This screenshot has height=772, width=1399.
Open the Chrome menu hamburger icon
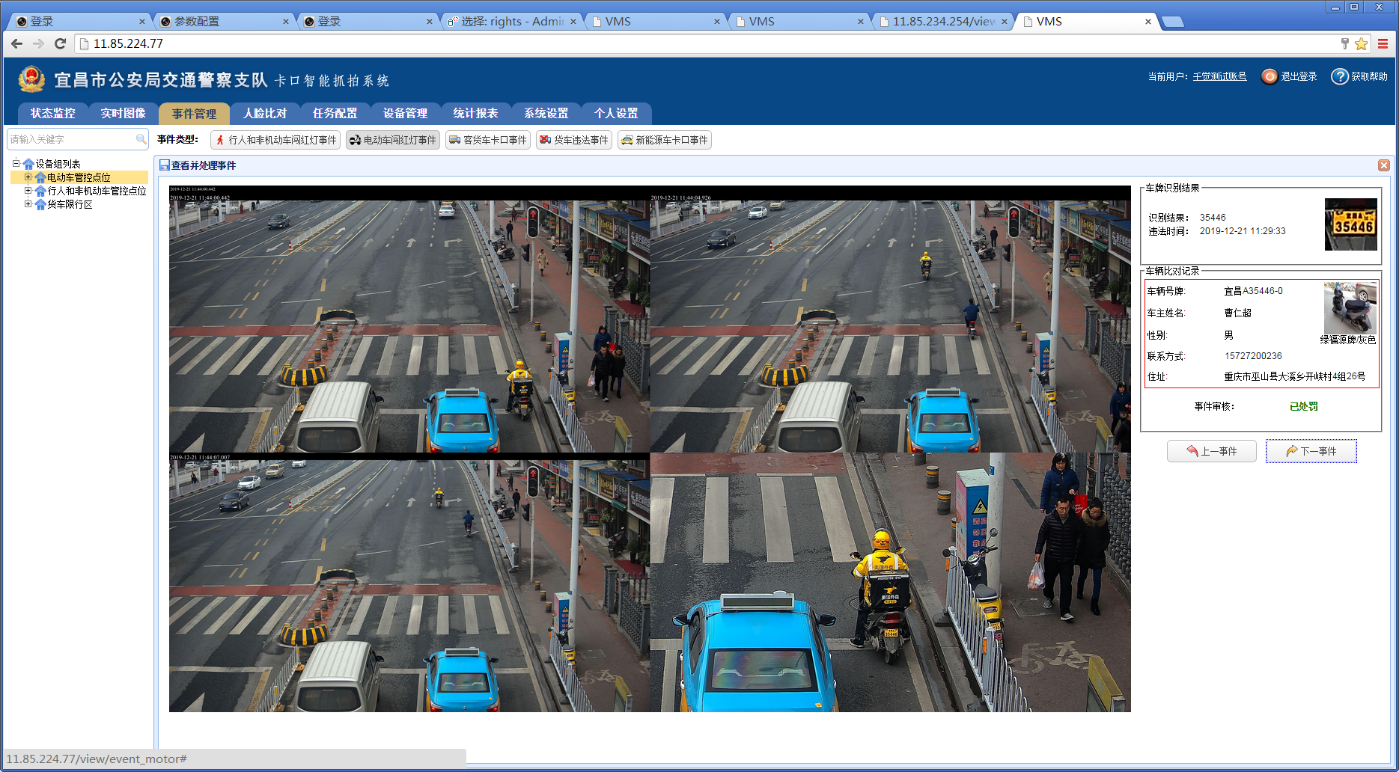click(x=1382, y=44)
